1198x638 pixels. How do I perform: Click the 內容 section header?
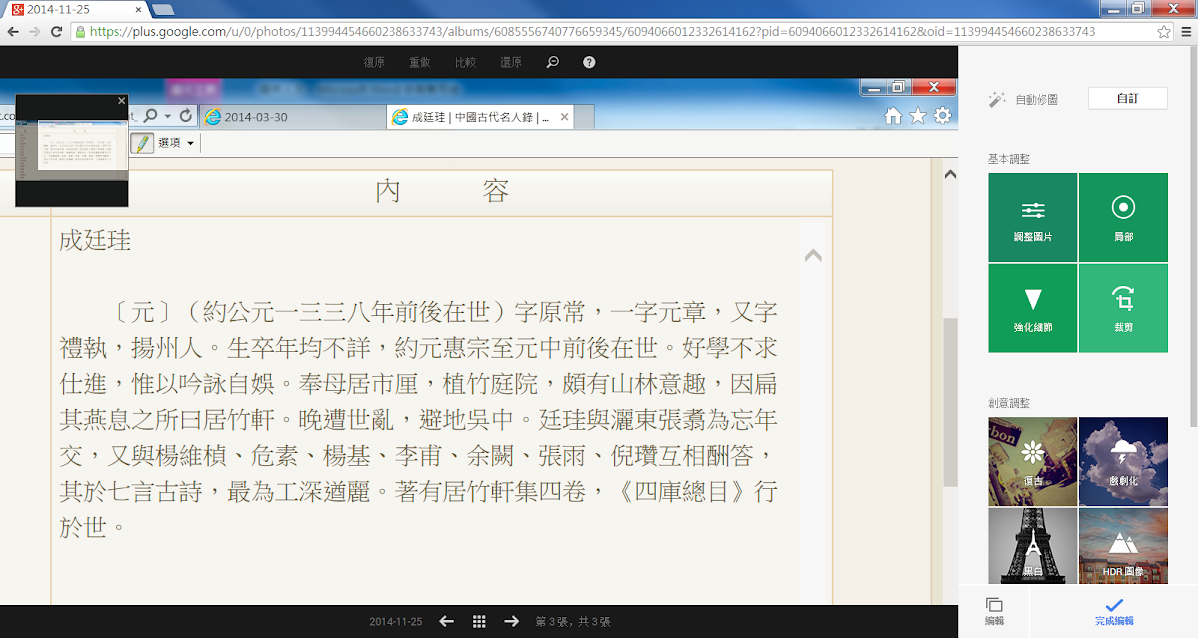point(442,191)
